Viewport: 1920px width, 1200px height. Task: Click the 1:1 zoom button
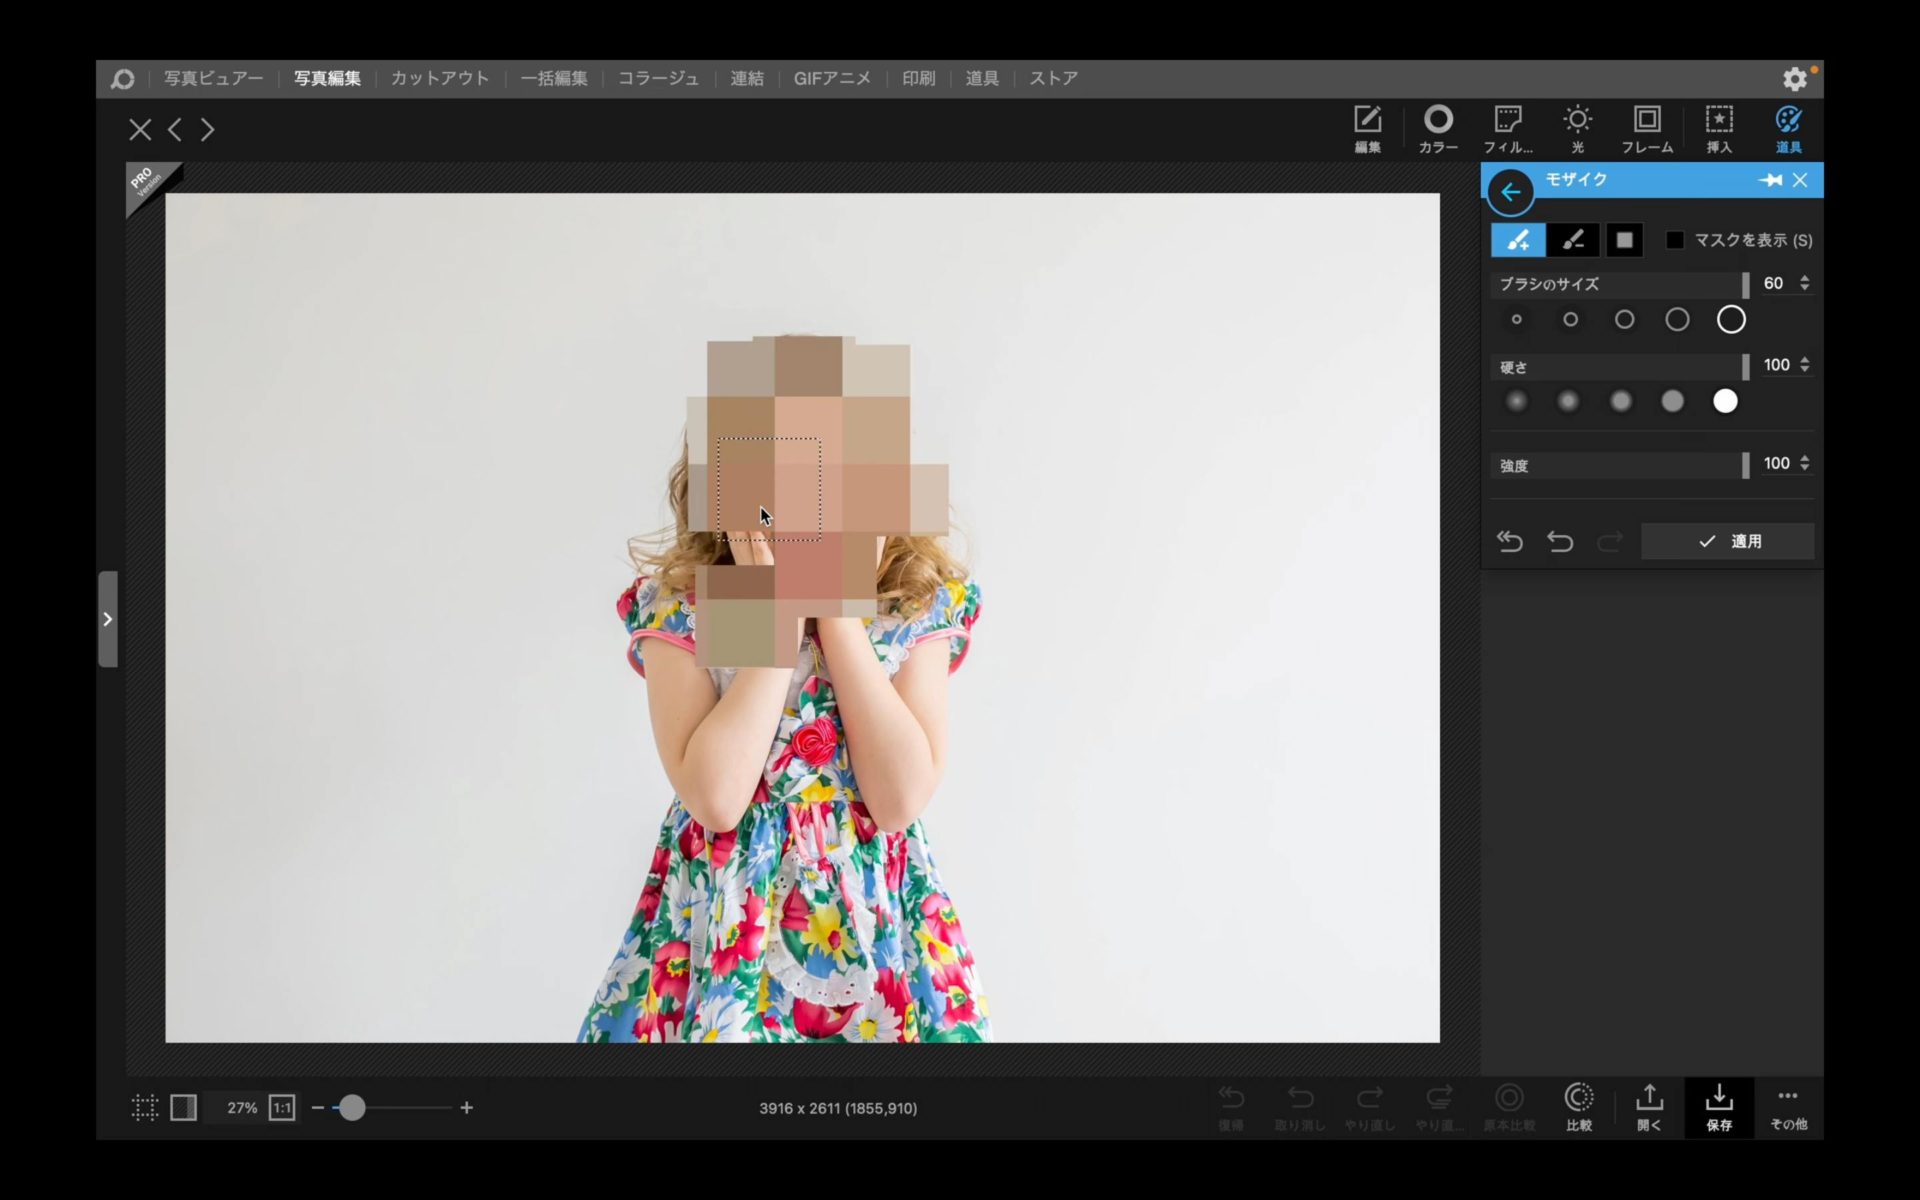tap(282, 1107)
